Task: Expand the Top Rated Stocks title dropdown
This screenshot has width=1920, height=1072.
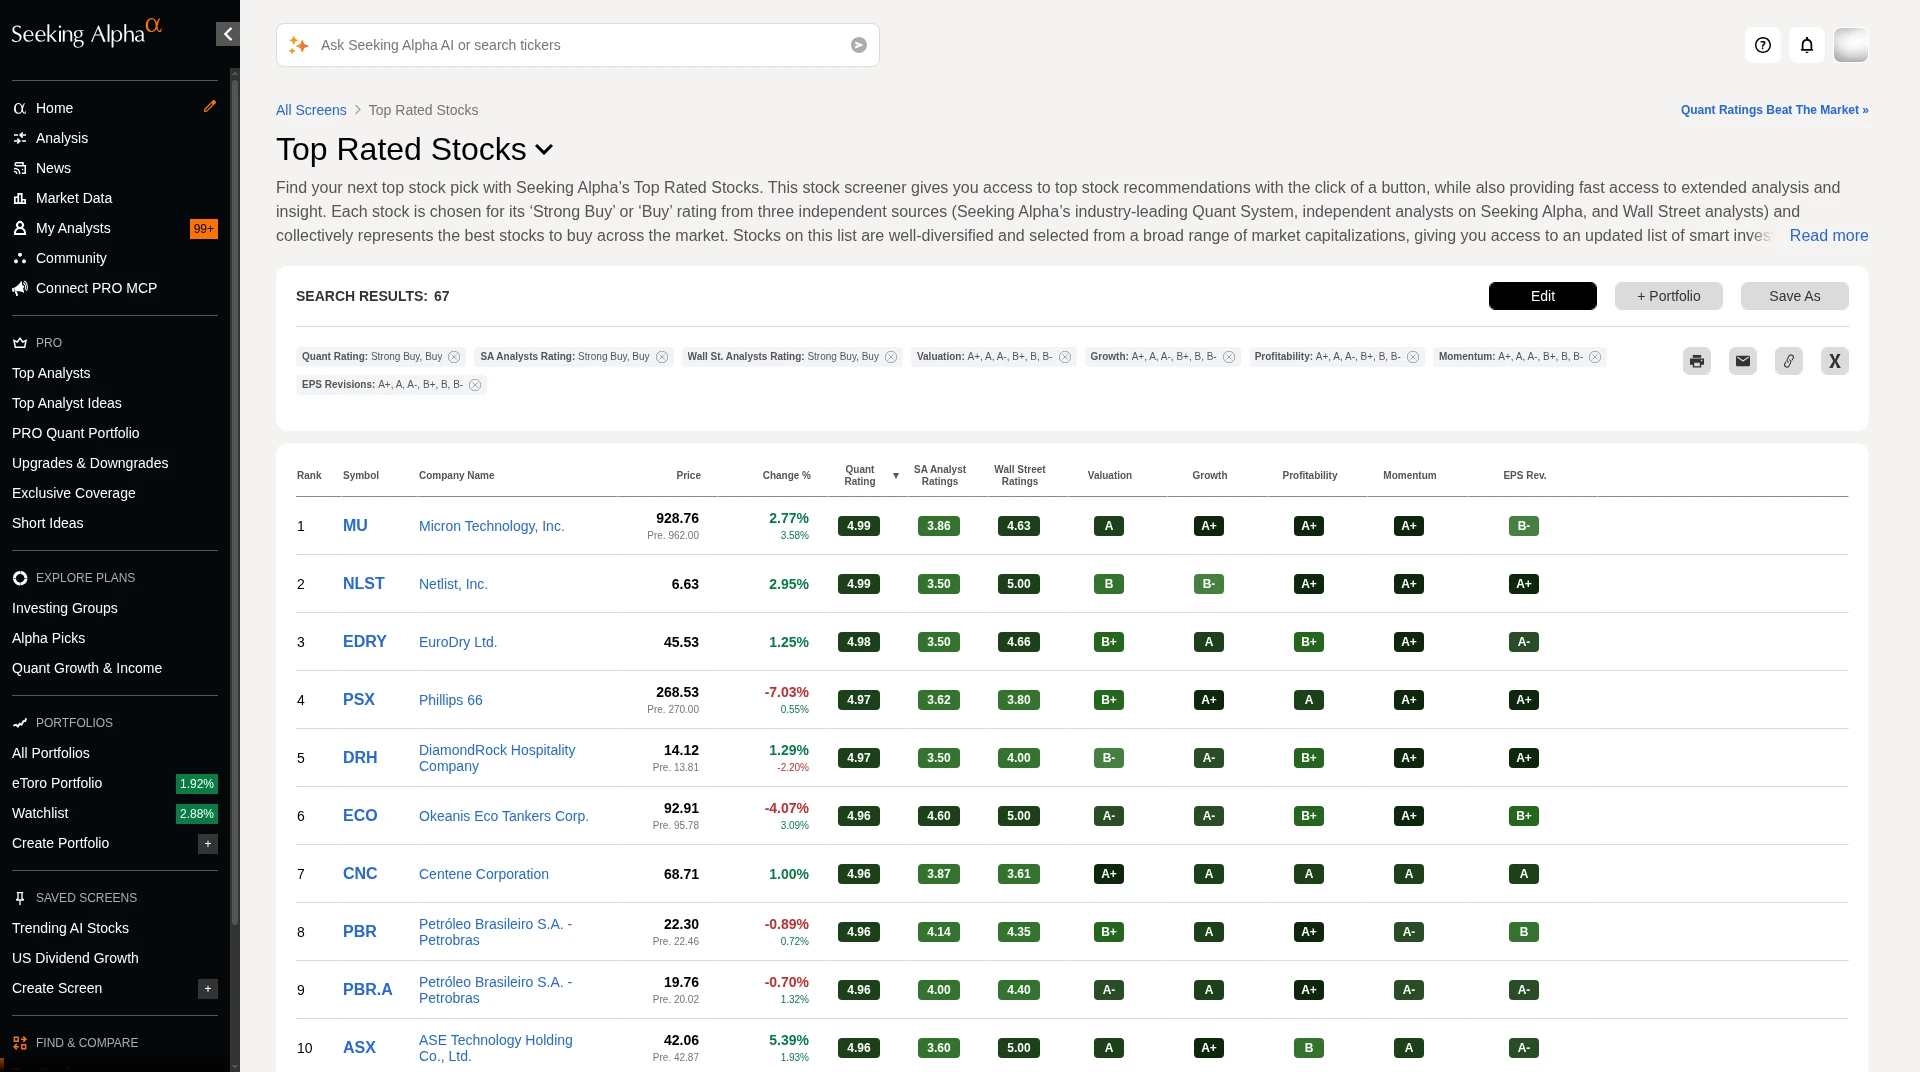Action: (544, 150)
